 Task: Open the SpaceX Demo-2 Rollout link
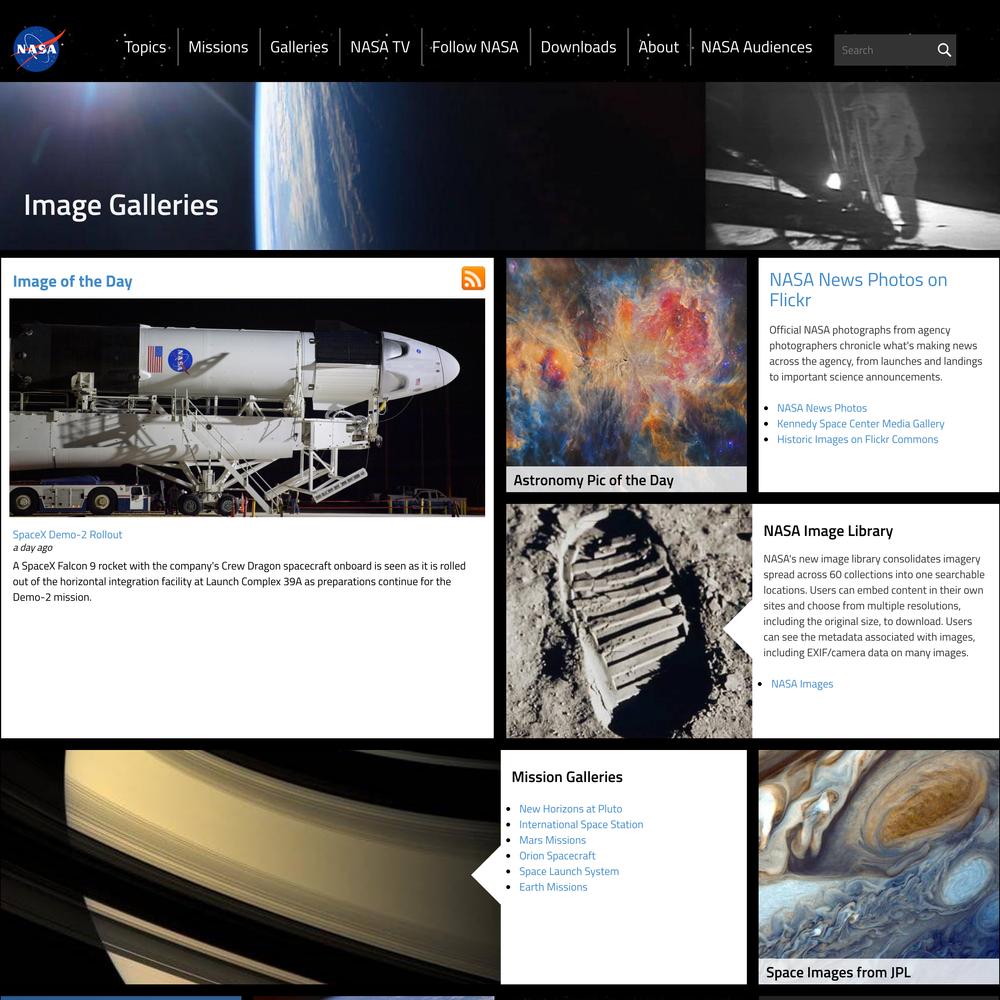pyautogui.click(x=68, y=534)
